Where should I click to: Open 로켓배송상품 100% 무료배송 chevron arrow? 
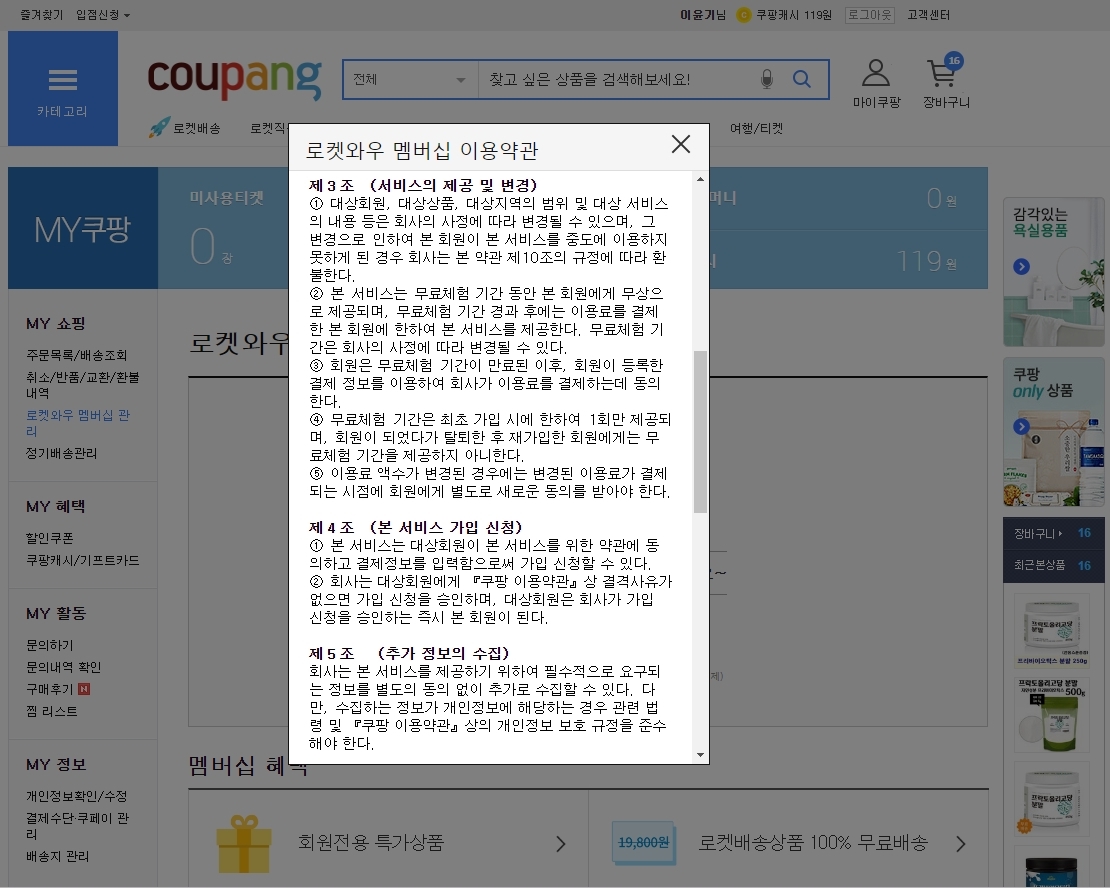[961, 843]
